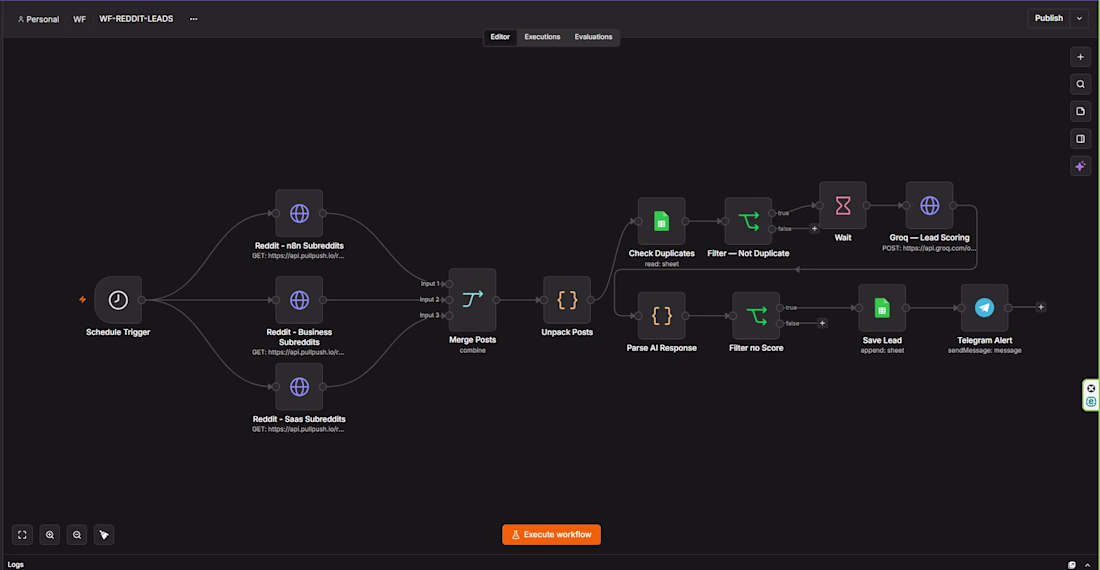1100x570 pixels.
Task: Open the Check Duplicates Google Sheets node
Action: [x=661, y=221]
